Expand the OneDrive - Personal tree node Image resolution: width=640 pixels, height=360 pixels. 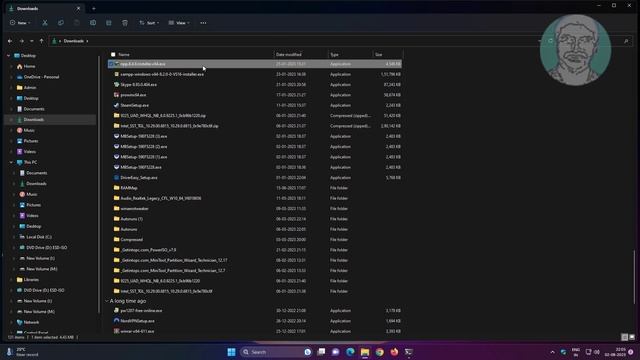pyautogui.click(x=11, y=77)
